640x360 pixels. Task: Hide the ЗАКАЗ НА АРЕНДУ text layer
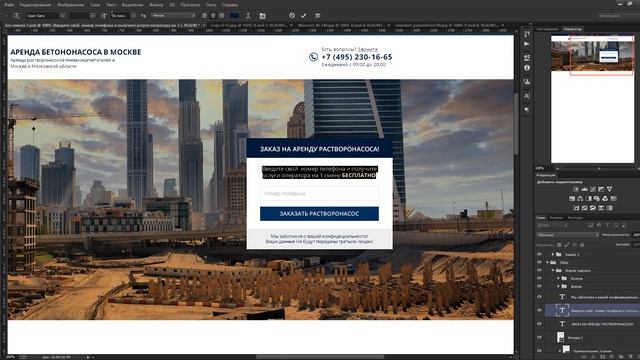(539, 324)
